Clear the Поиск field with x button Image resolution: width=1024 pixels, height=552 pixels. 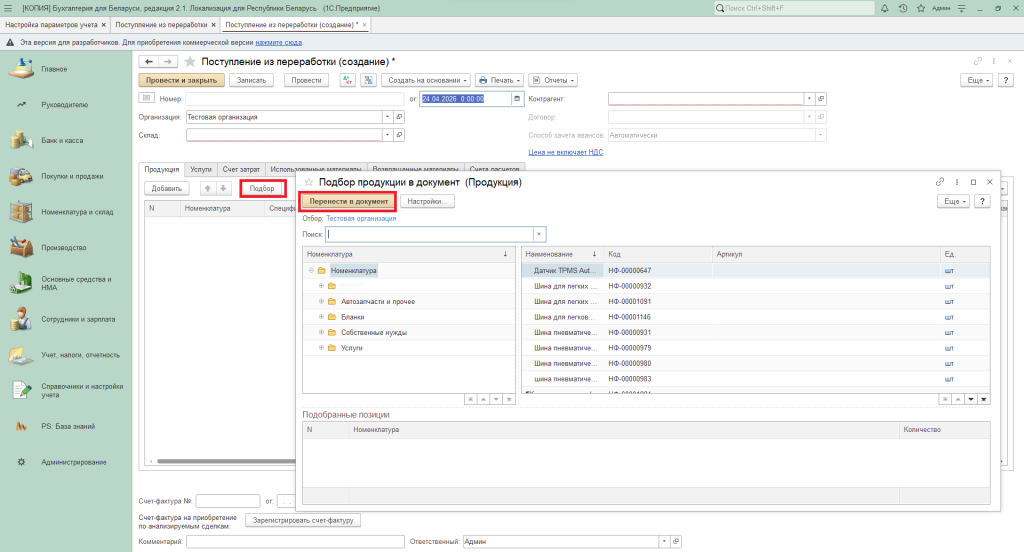539,234
